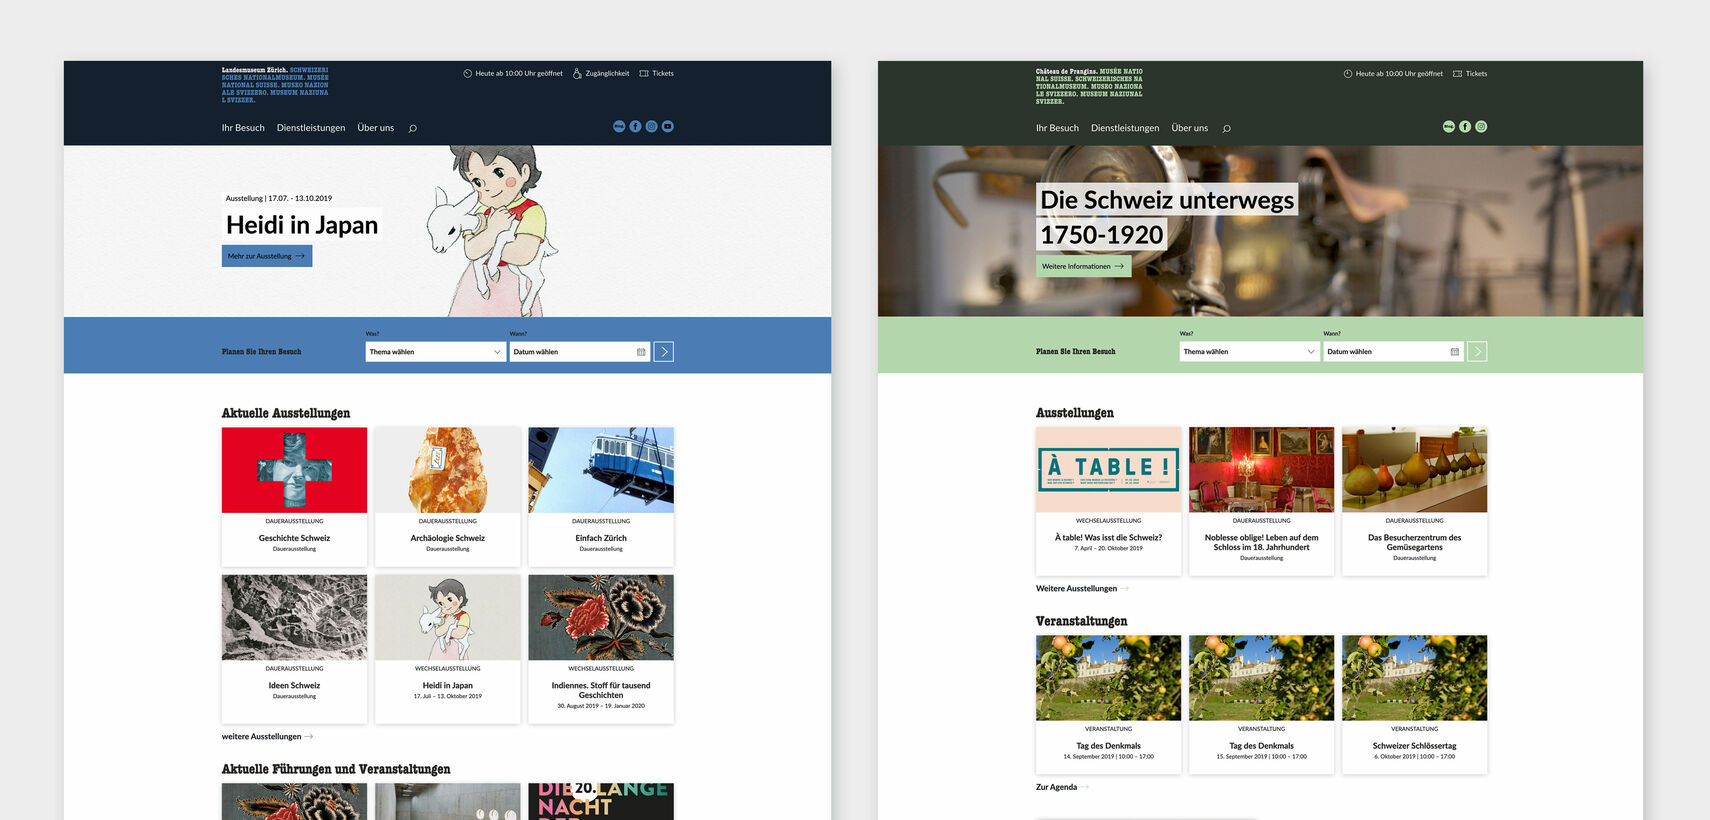
Task: Click the 'Weitere Informationen' button
Action: 1084,266
